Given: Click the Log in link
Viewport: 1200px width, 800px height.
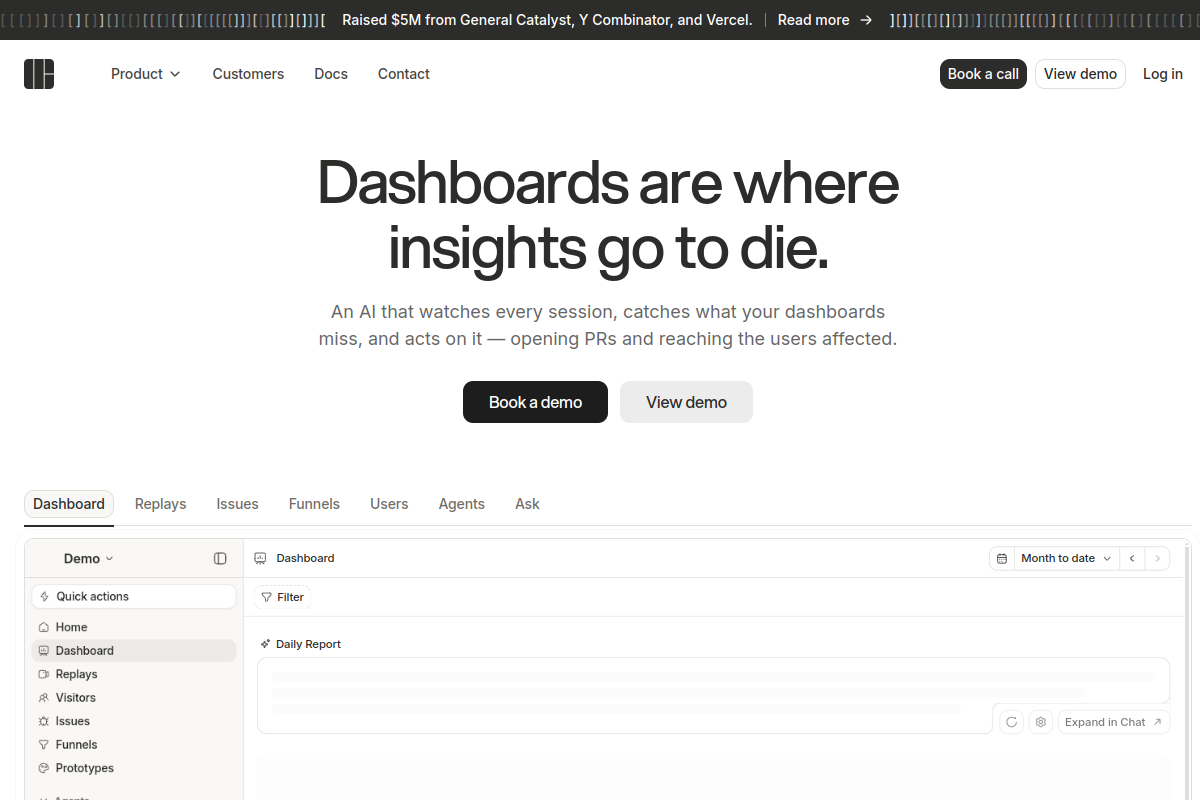Looking at the screenshot, I should click(1163, 74).
